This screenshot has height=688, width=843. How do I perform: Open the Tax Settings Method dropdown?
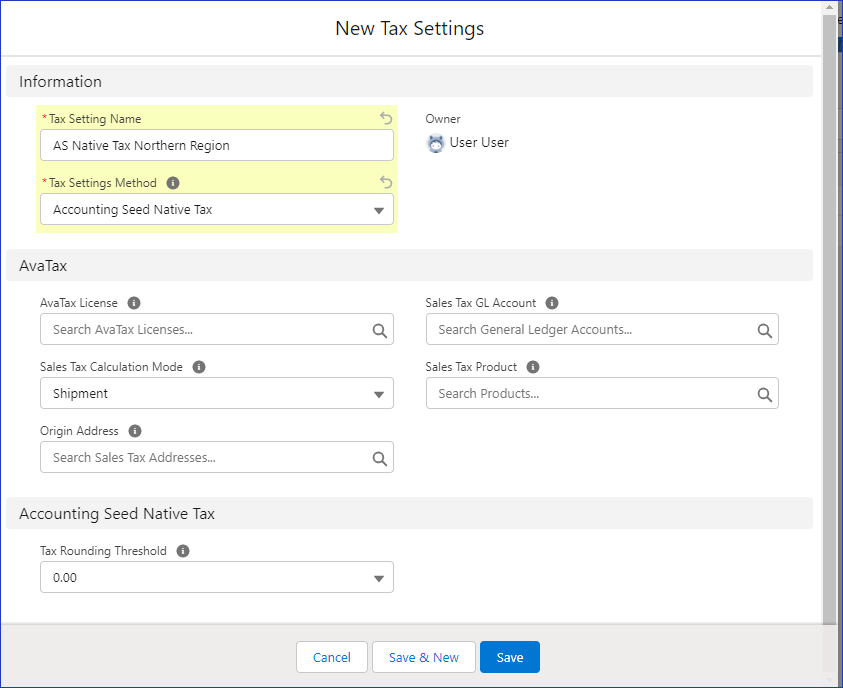[x=379, y=209]
